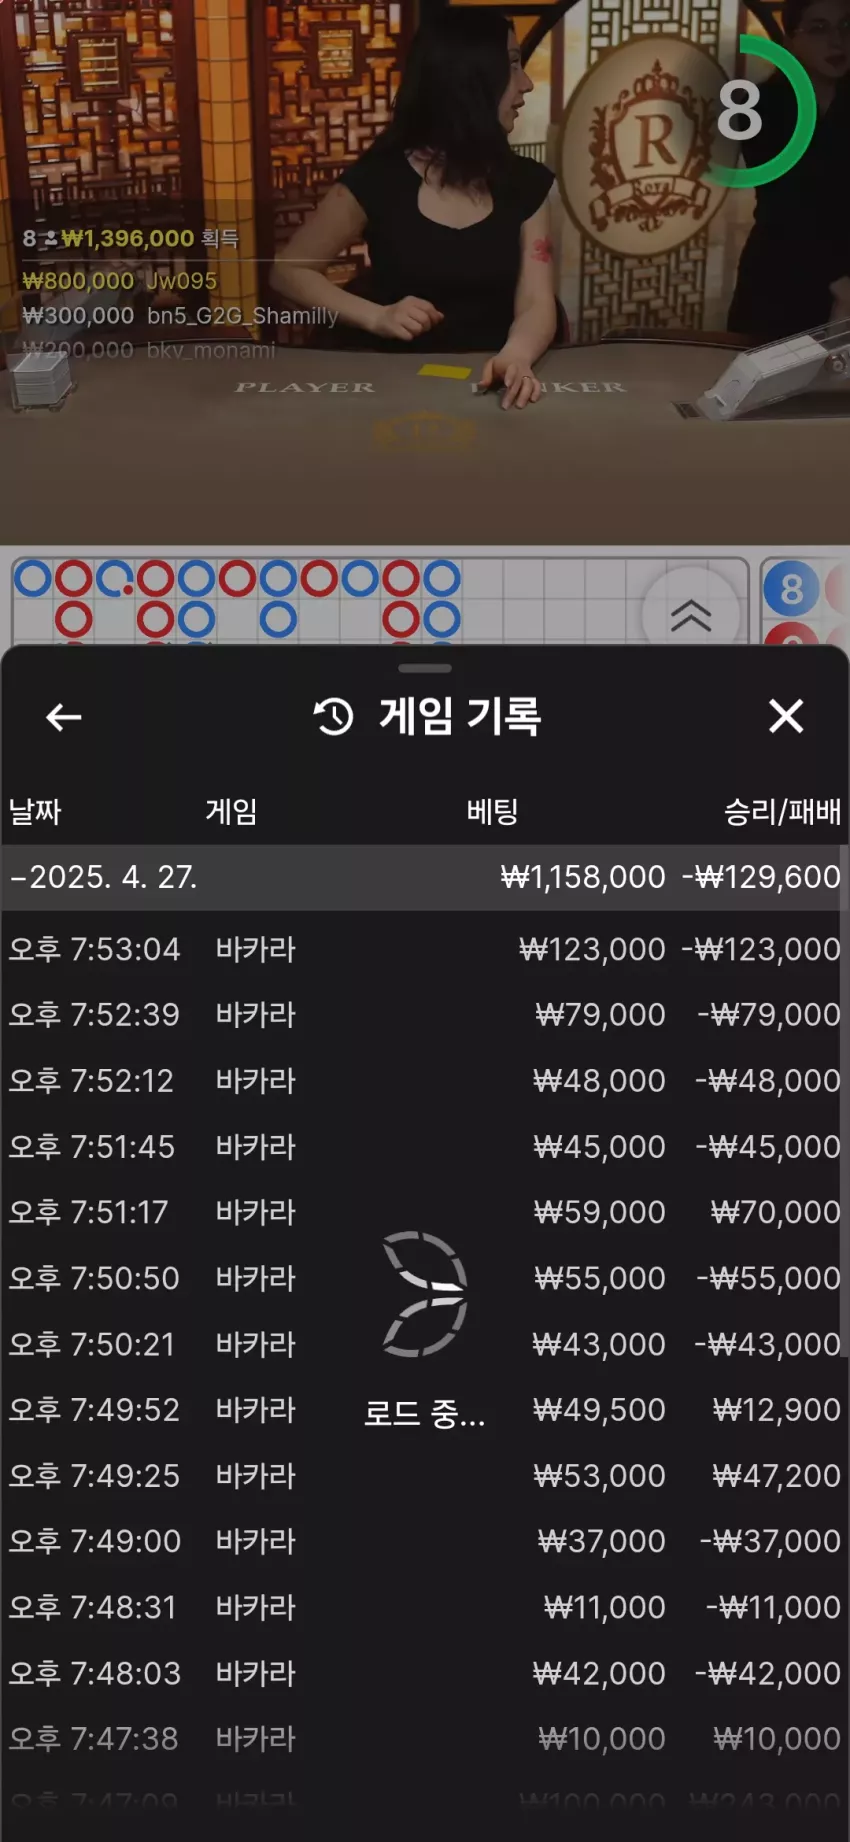This screenshot has width=850, height=1842.
Task: Click the -₩123,000 loss amount
Action: pos(762,949)
